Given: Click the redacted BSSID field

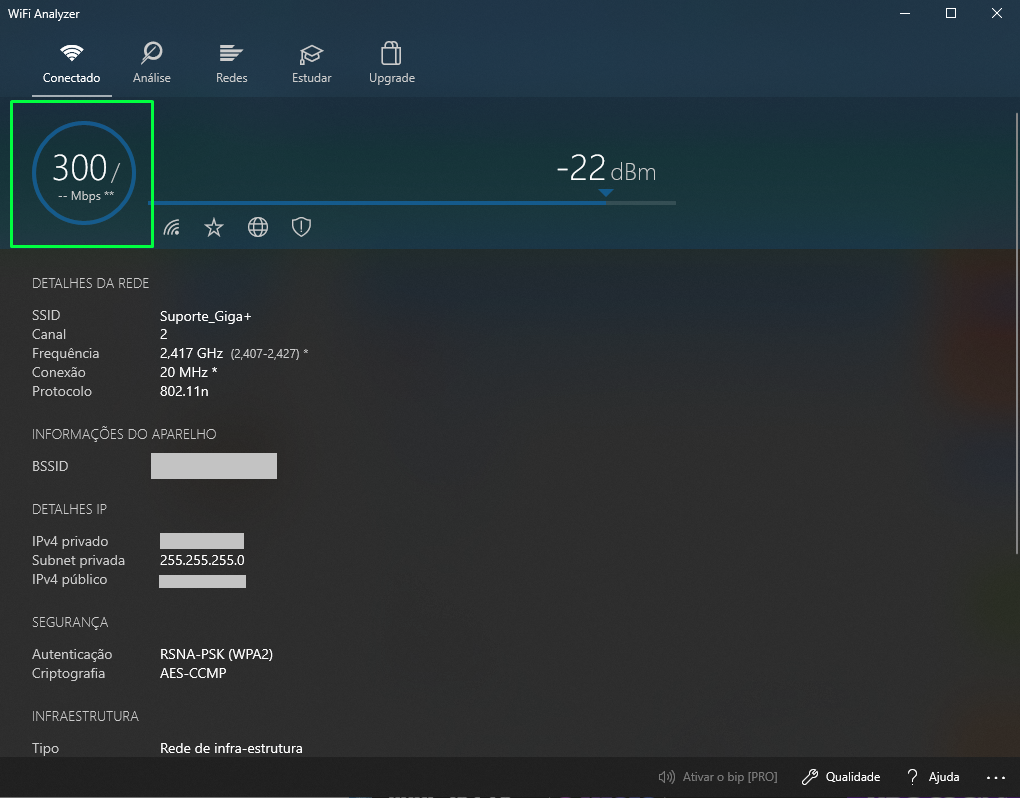Looking at the screenshot, I should [x=213, y=466].
